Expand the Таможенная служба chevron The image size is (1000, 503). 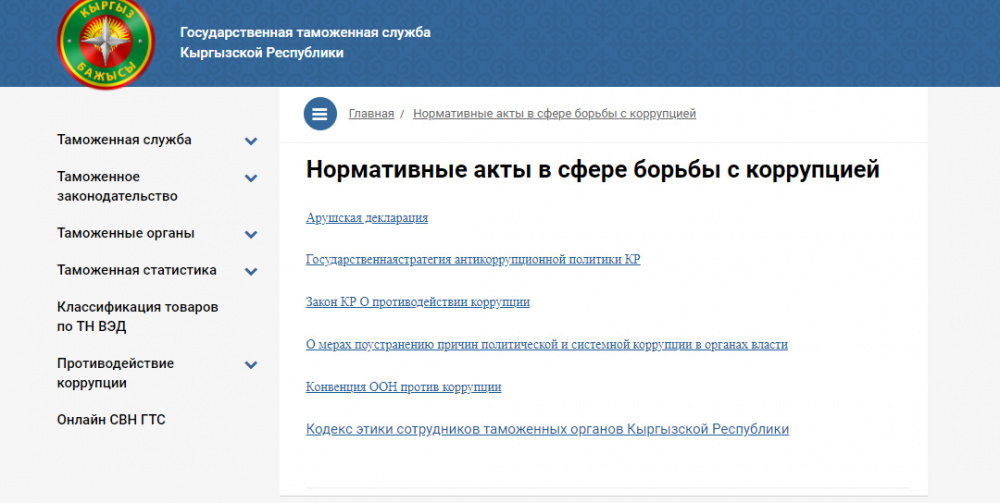[251, 141]
